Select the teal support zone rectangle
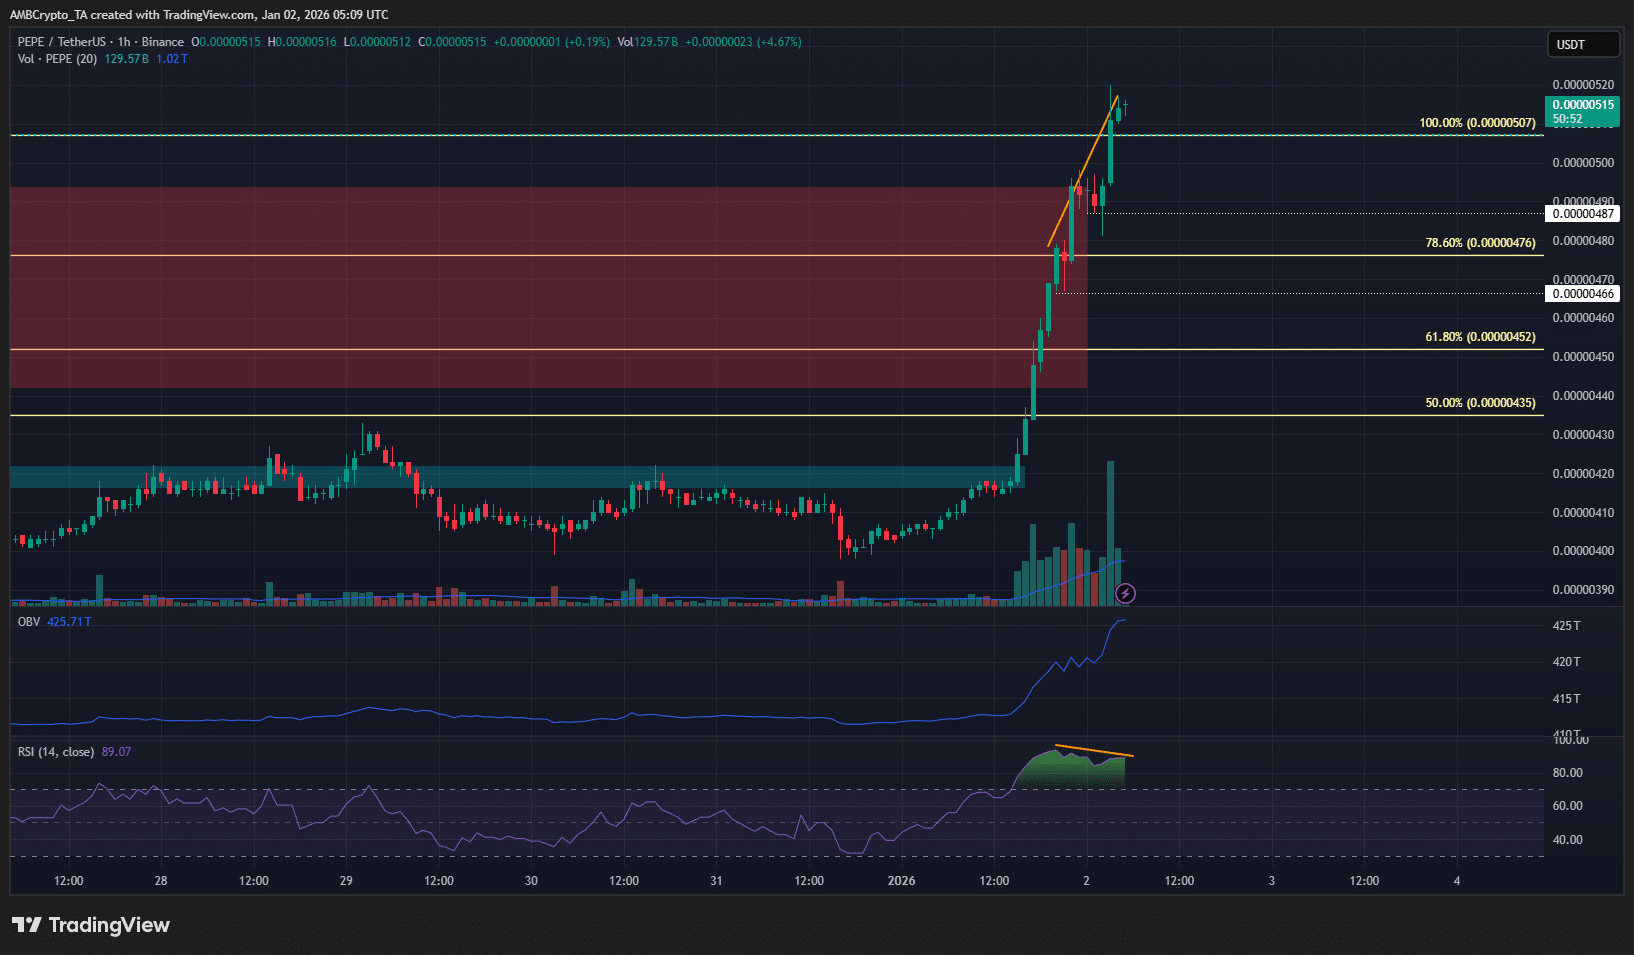 pyautogui.click(x=500, y=477)
